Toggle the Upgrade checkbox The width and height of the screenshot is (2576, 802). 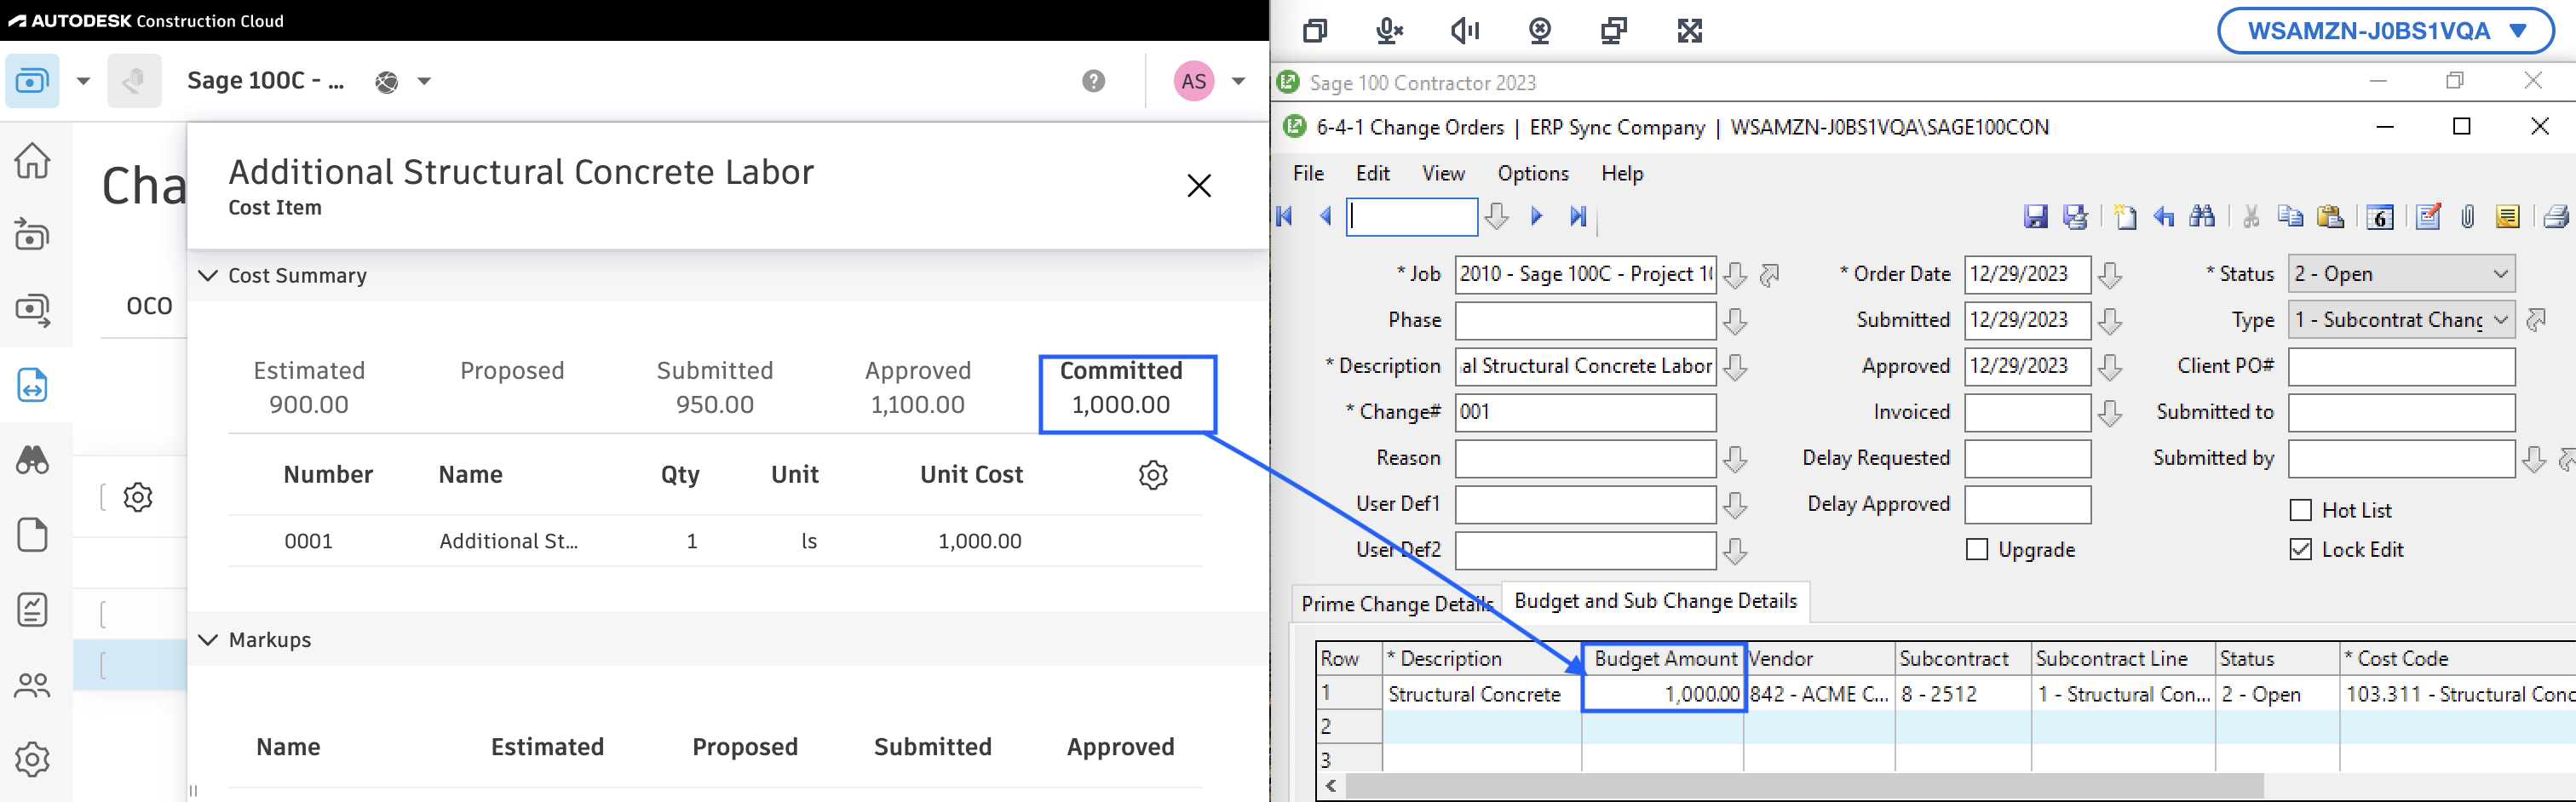coord(1976,550)
